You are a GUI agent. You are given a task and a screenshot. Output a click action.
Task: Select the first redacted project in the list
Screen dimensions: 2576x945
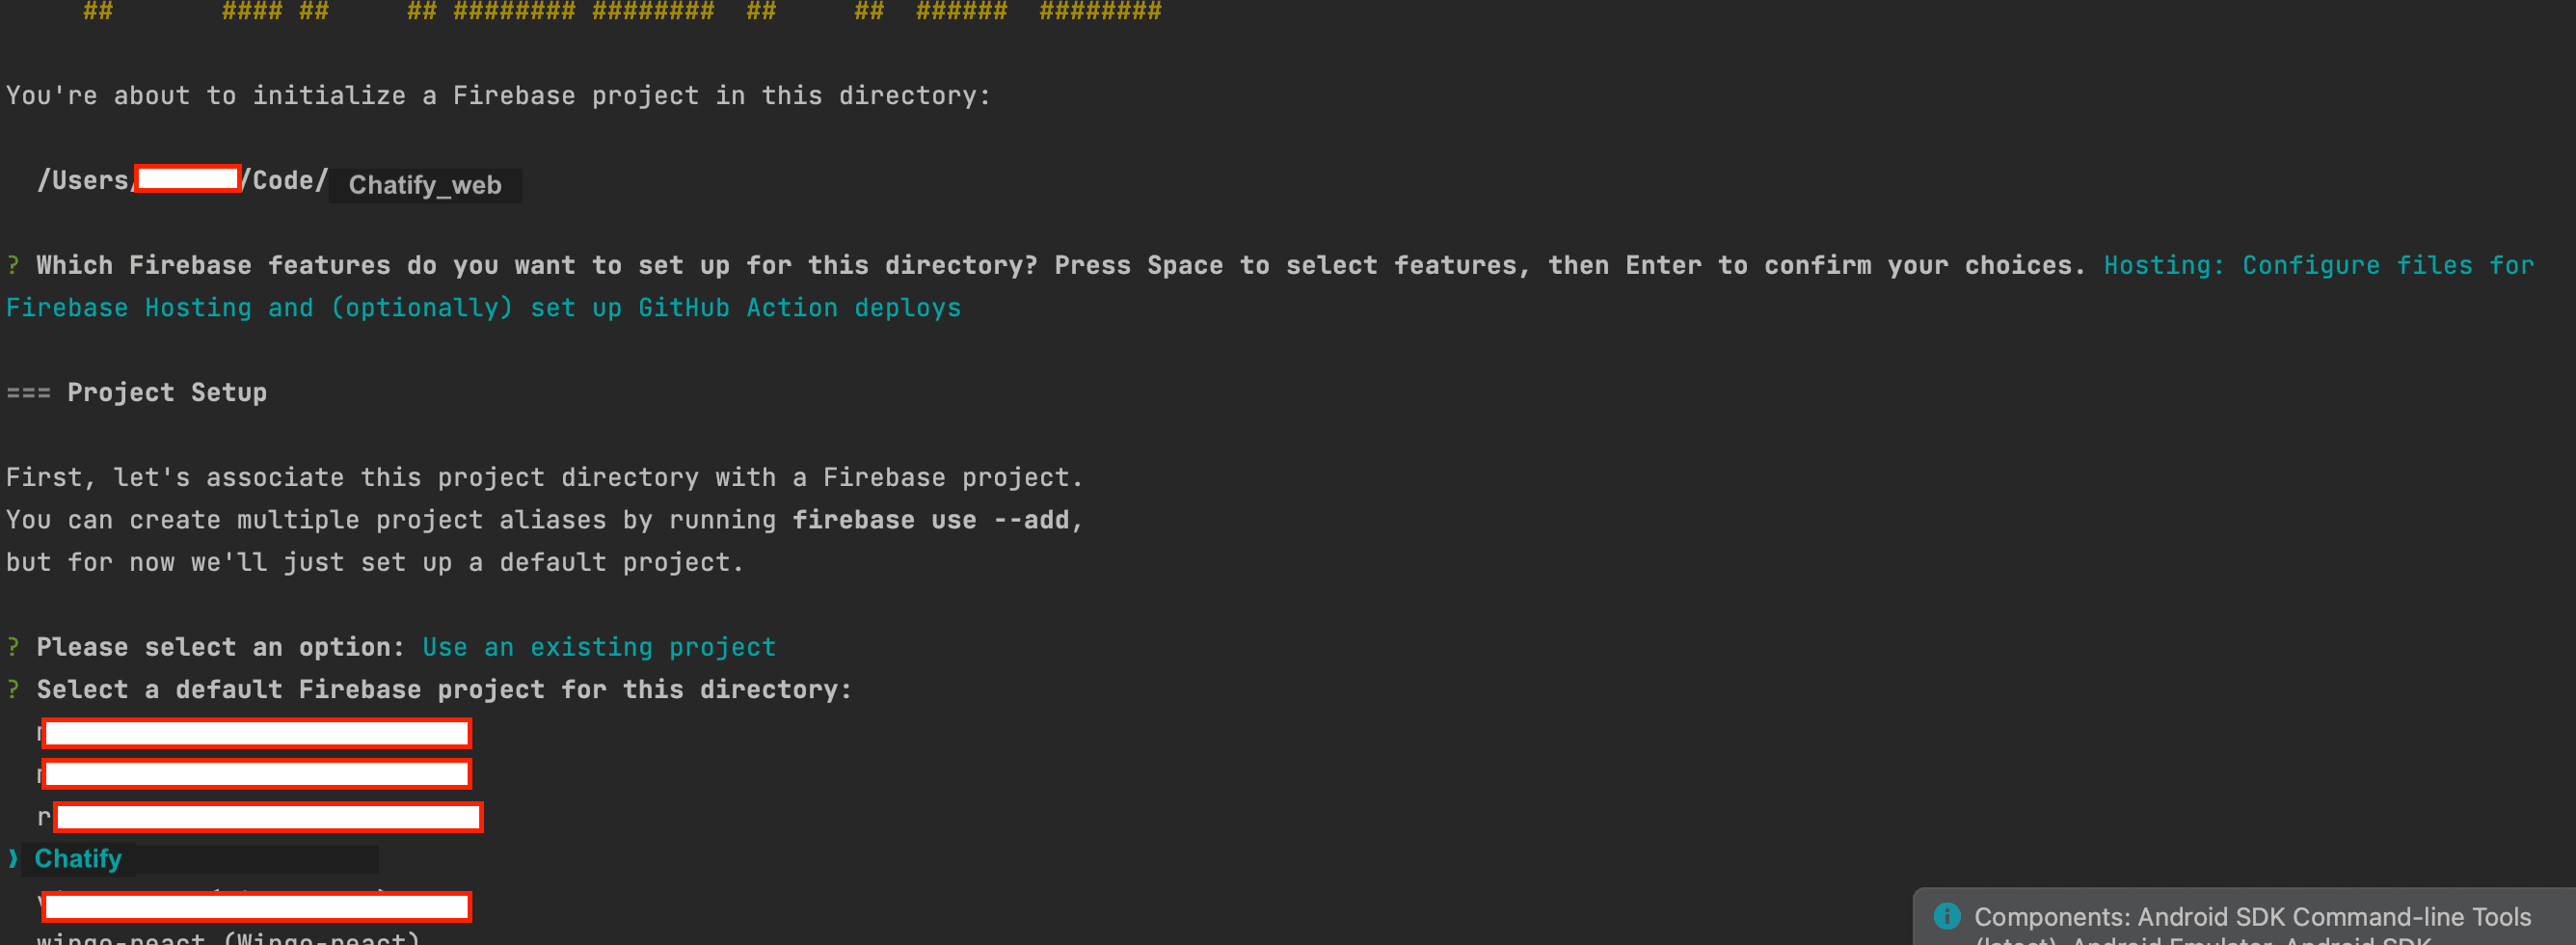pyautogui.click(x=257, y=733)
